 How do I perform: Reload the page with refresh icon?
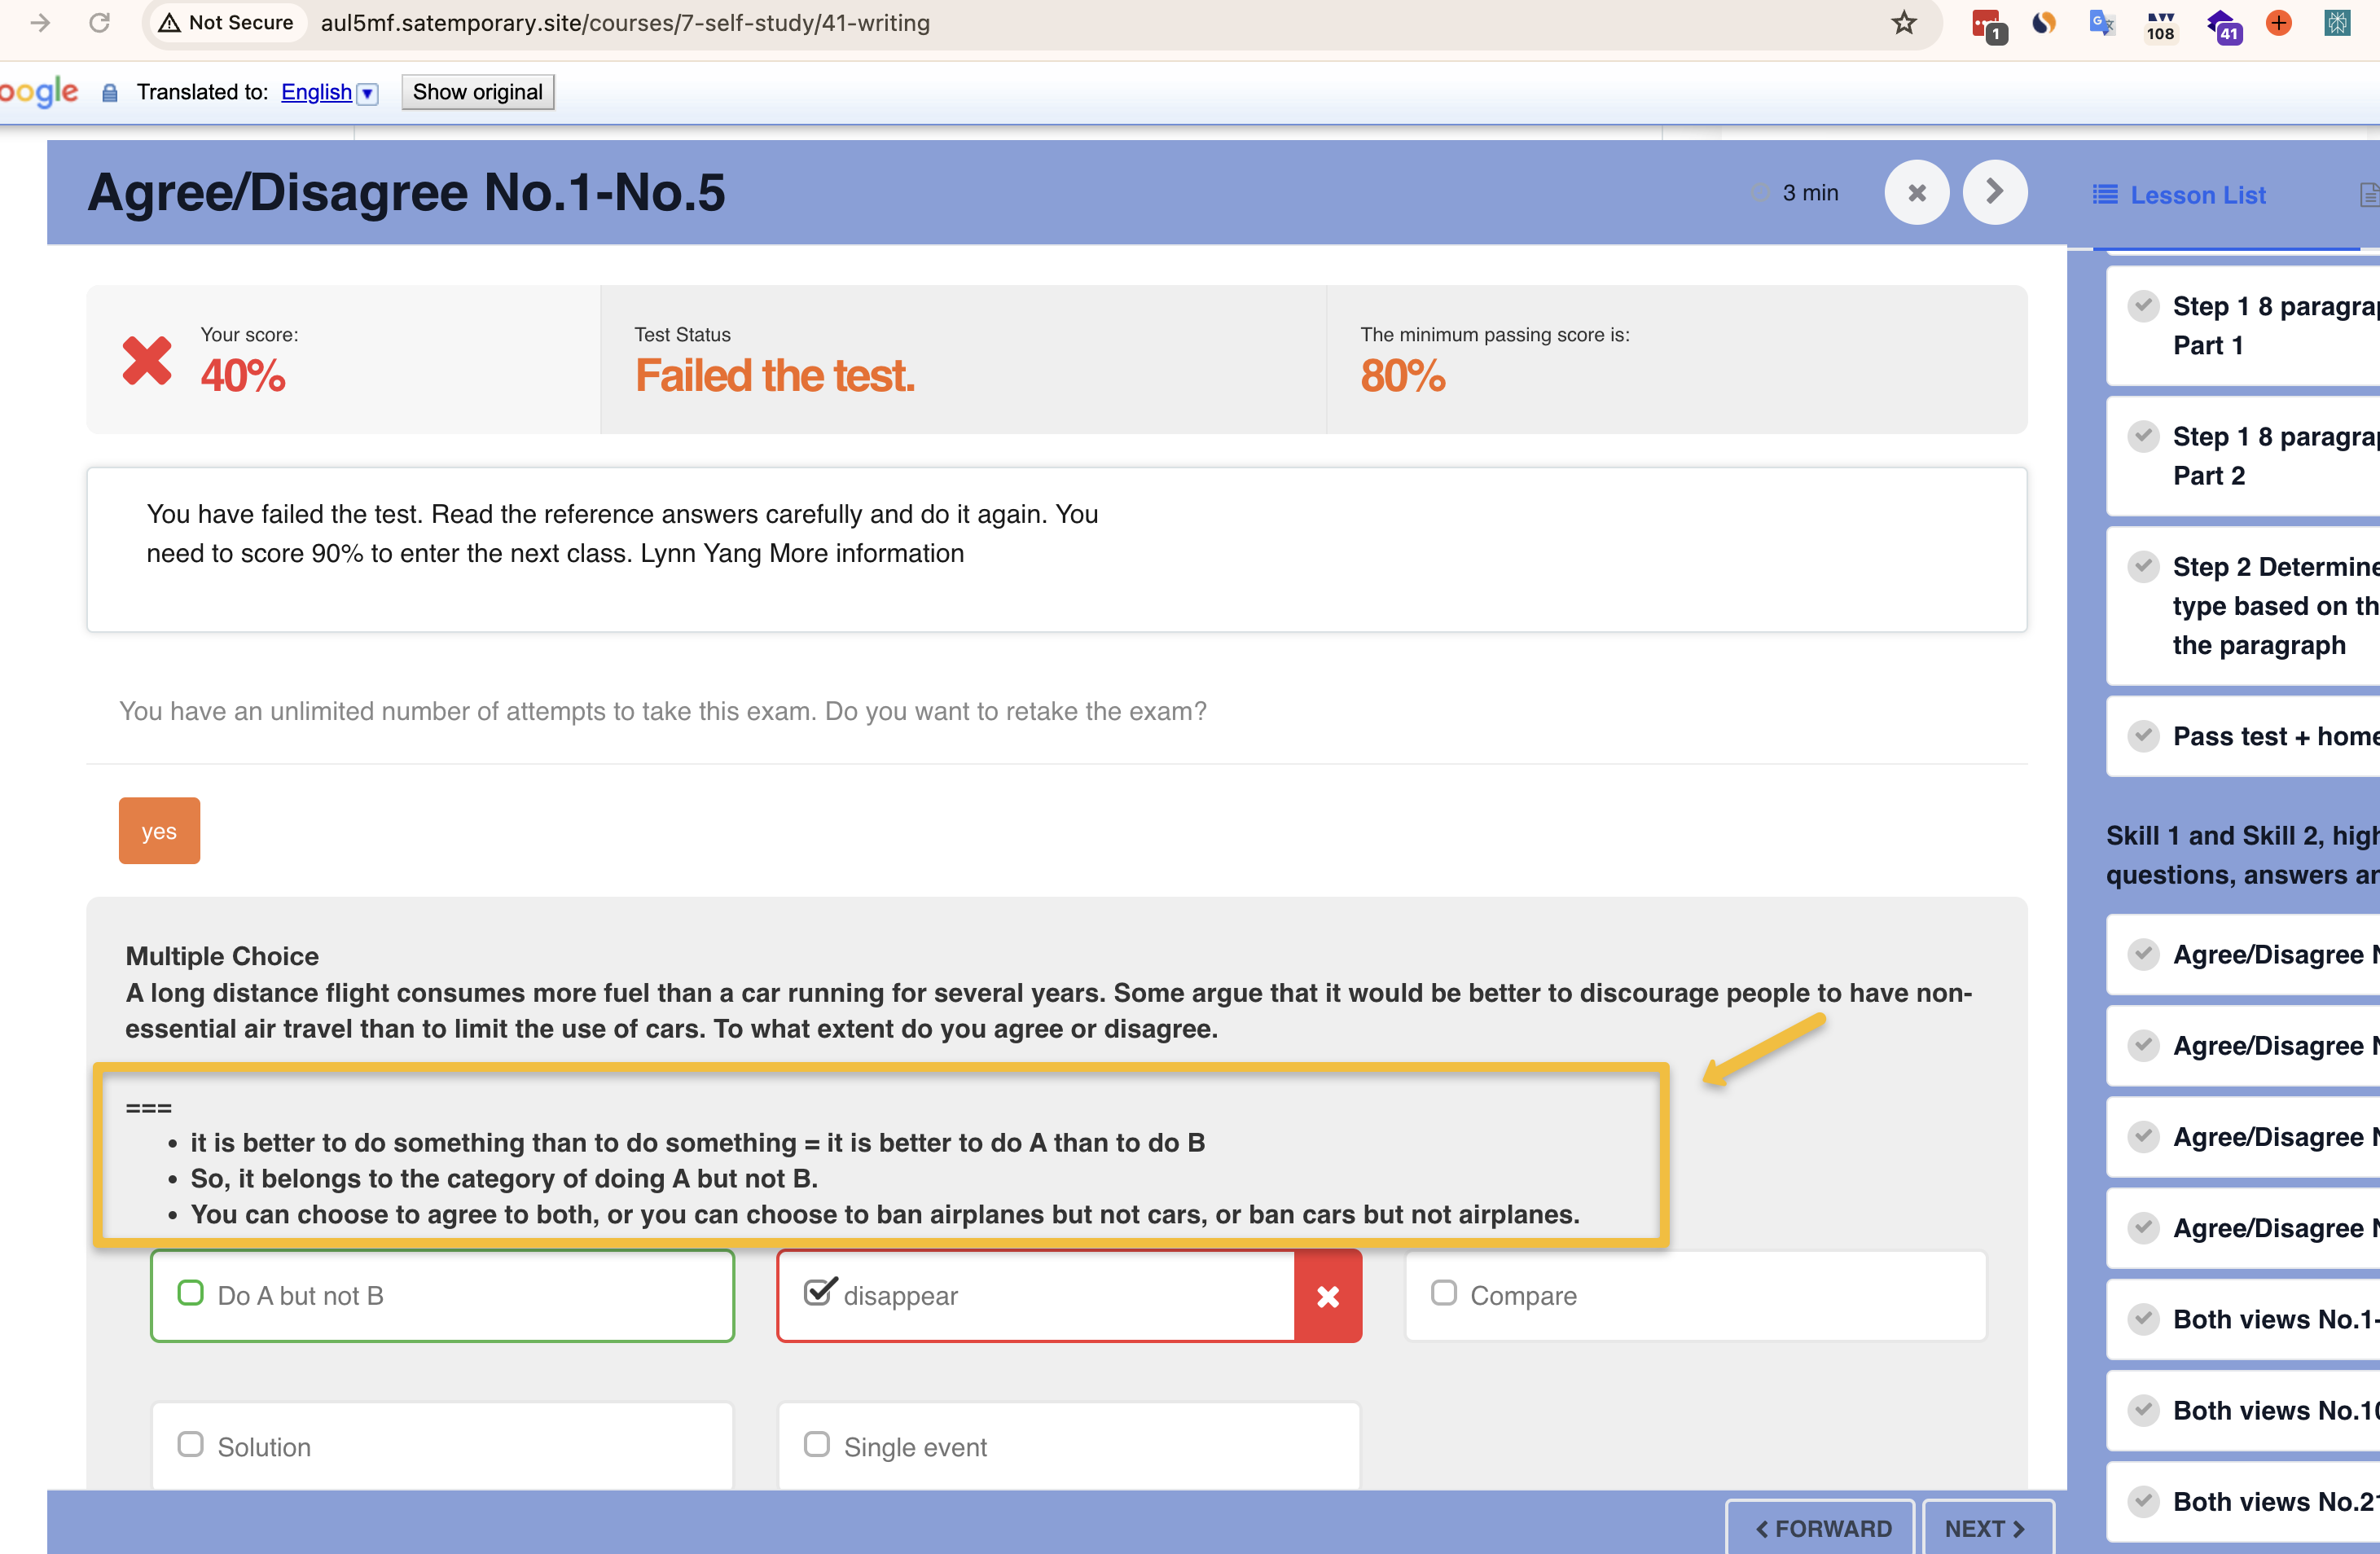pos(99,22)
